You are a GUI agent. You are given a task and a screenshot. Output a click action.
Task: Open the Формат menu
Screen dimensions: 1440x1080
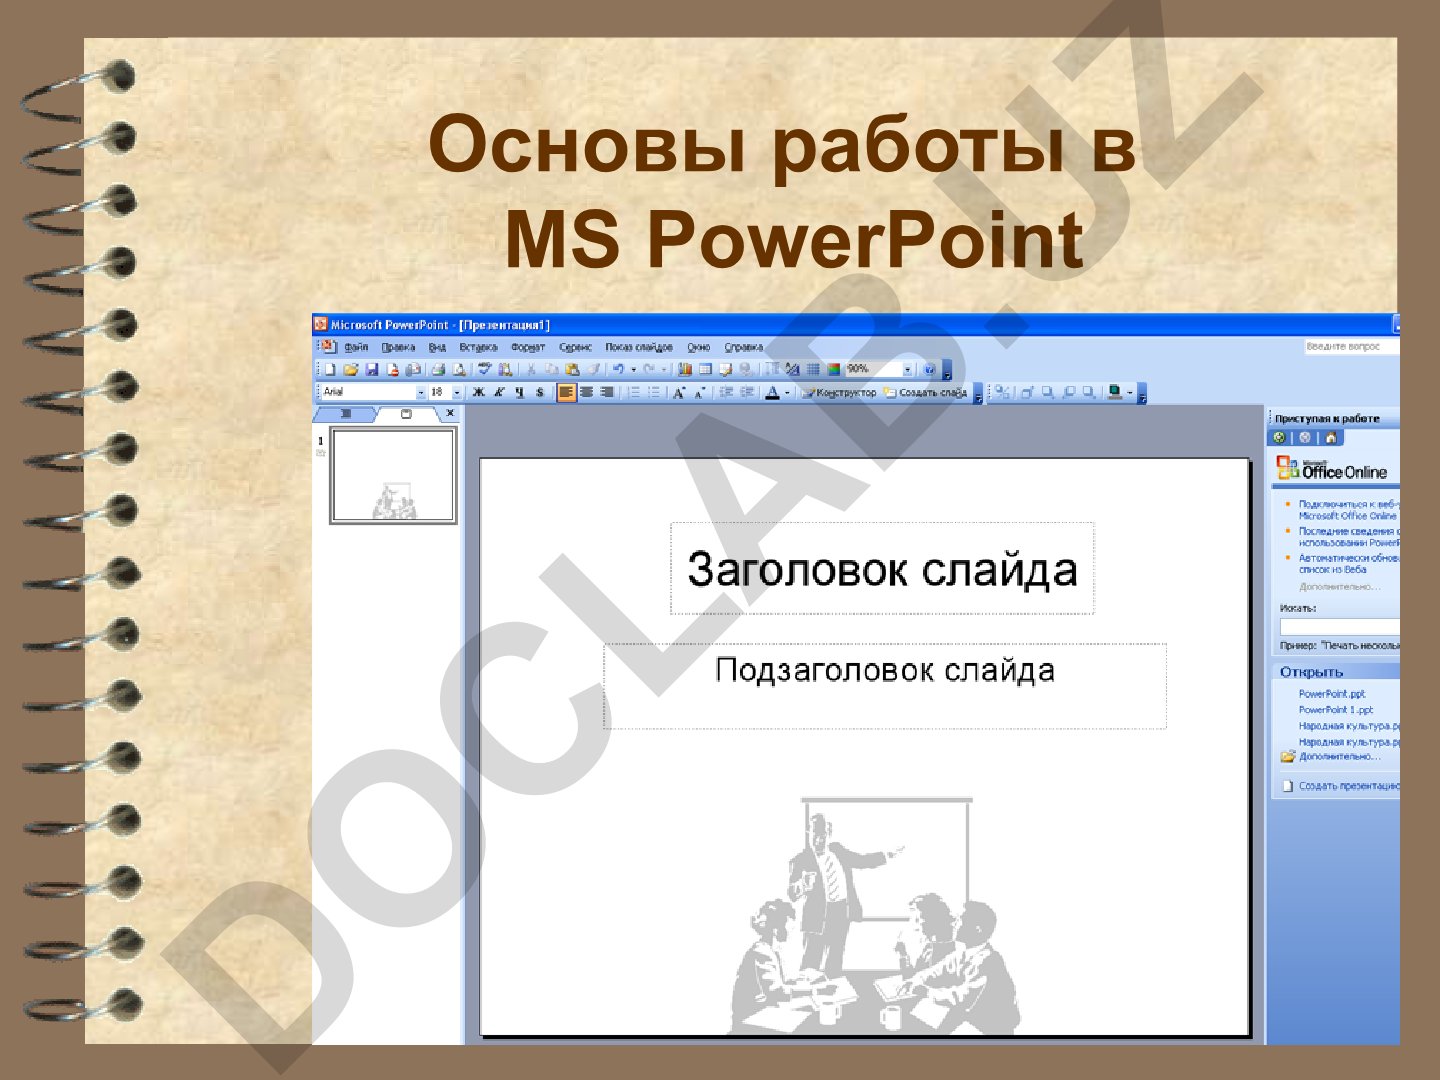pyautogui.click(x=528, y=347)
